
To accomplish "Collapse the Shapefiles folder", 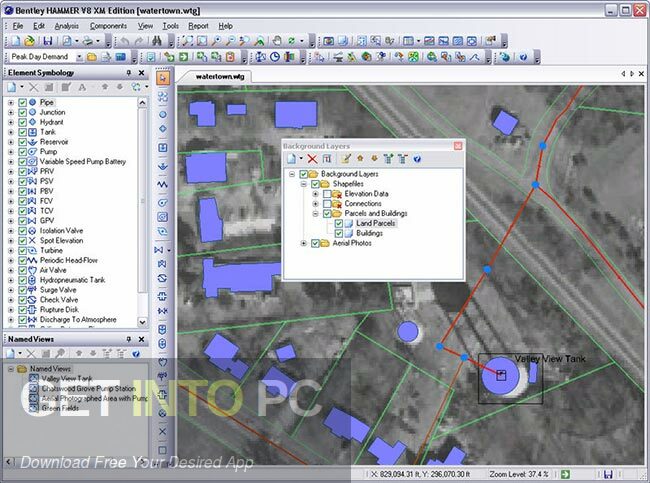I will 303,184.
